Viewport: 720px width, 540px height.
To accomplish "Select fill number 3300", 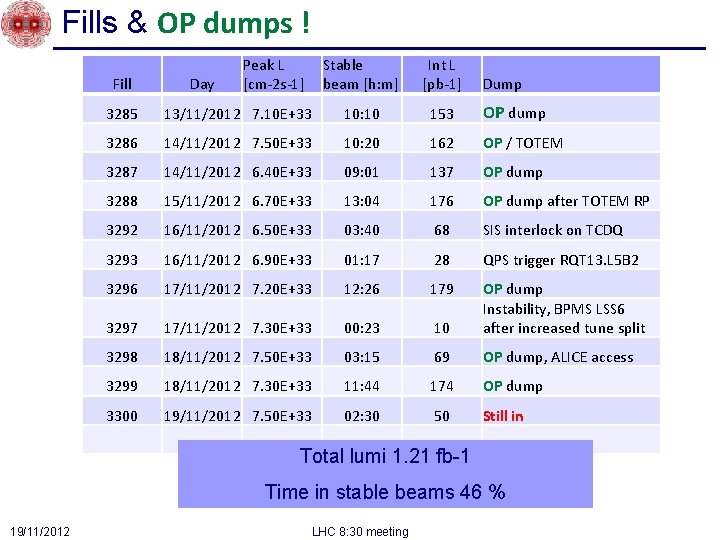I will click(122, 416).
